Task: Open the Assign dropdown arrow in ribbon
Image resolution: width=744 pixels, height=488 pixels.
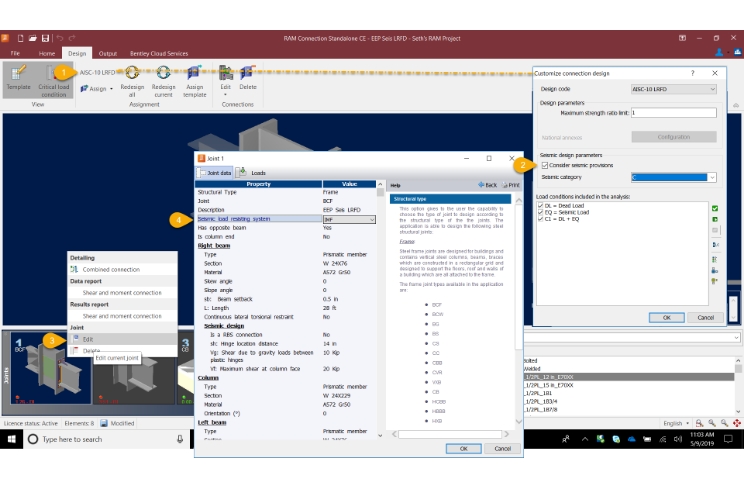Action: (112, 89)
